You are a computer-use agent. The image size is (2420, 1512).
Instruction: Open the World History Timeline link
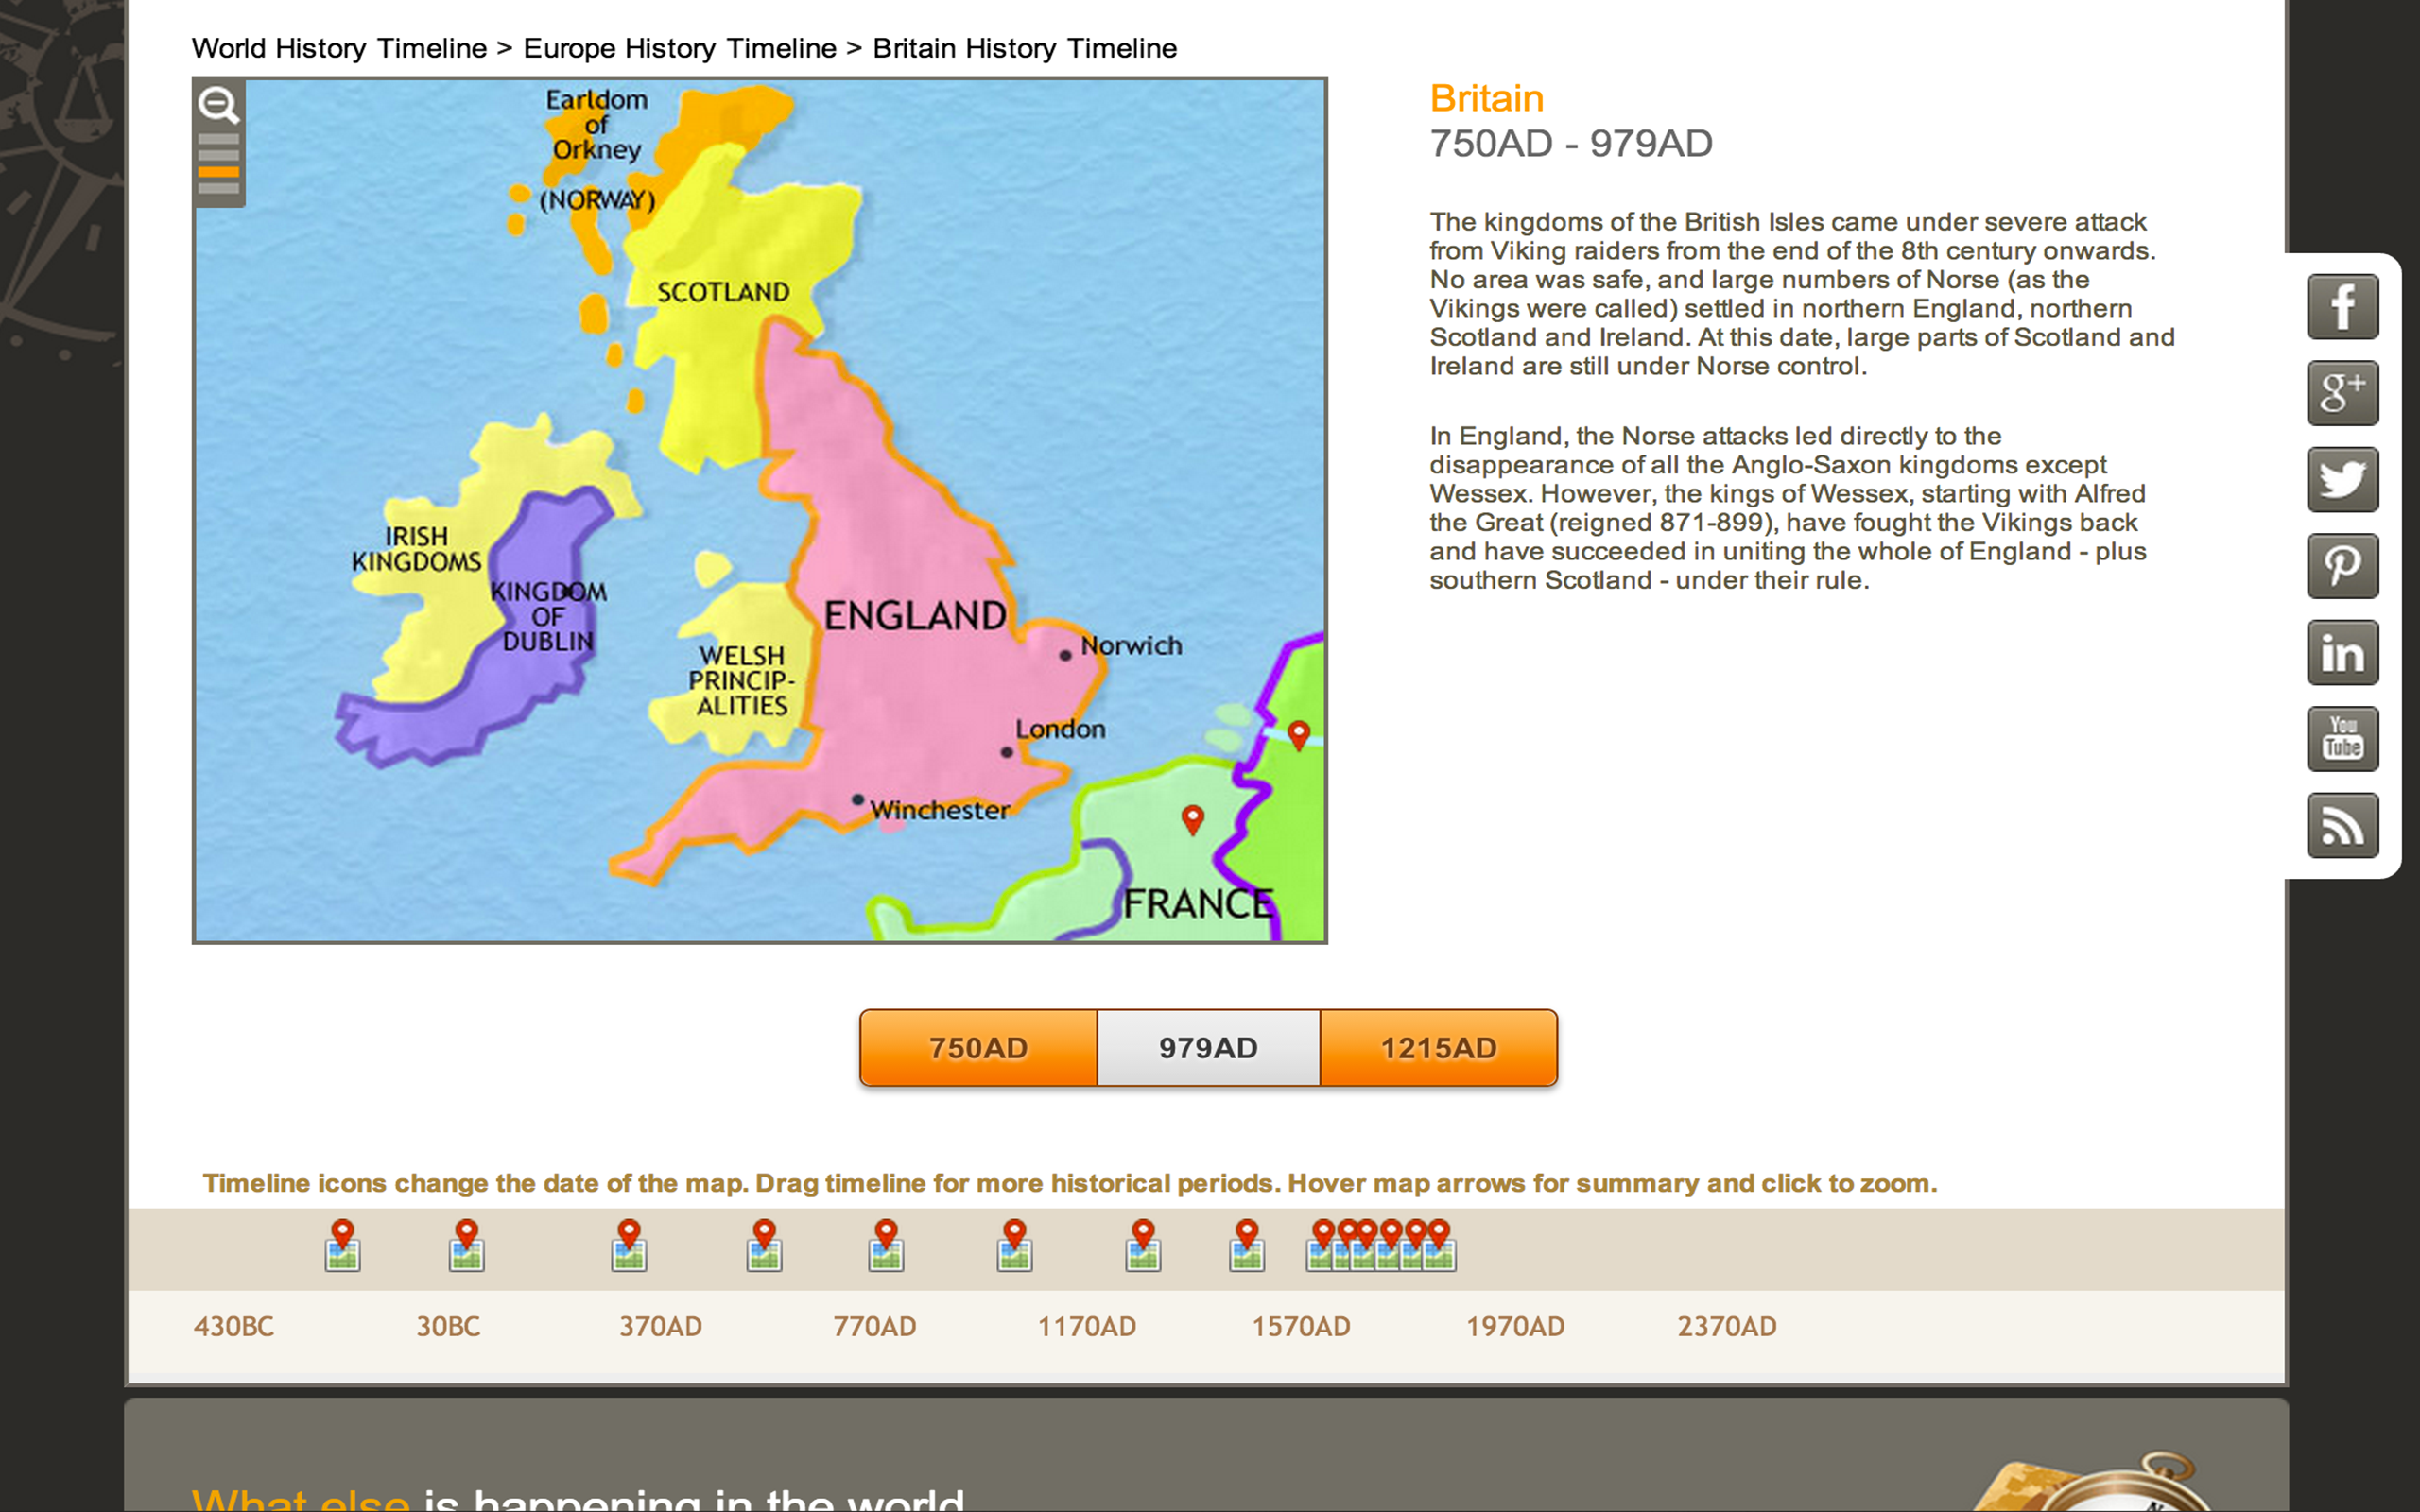tap(339, 47)
